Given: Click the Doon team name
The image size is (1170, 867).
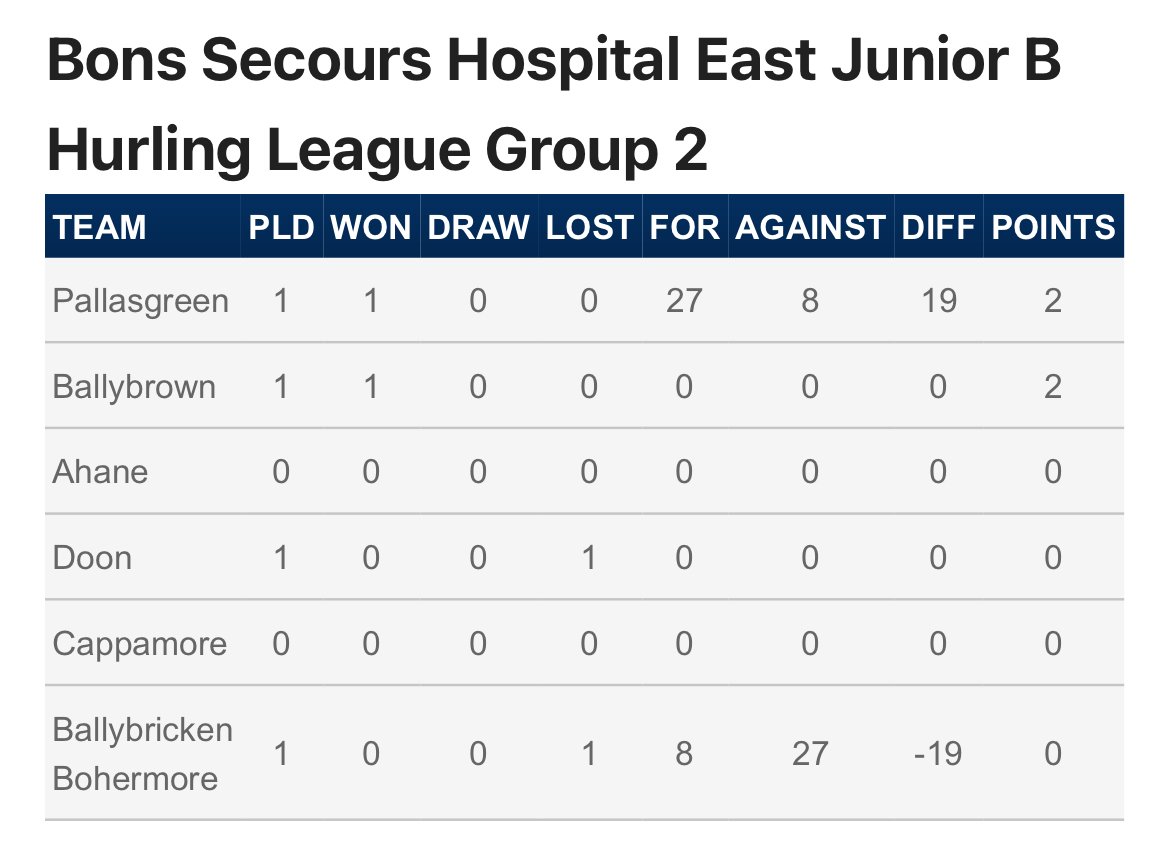Looking at the screenshot, I should pyautogui.click(x=92, y=558).
